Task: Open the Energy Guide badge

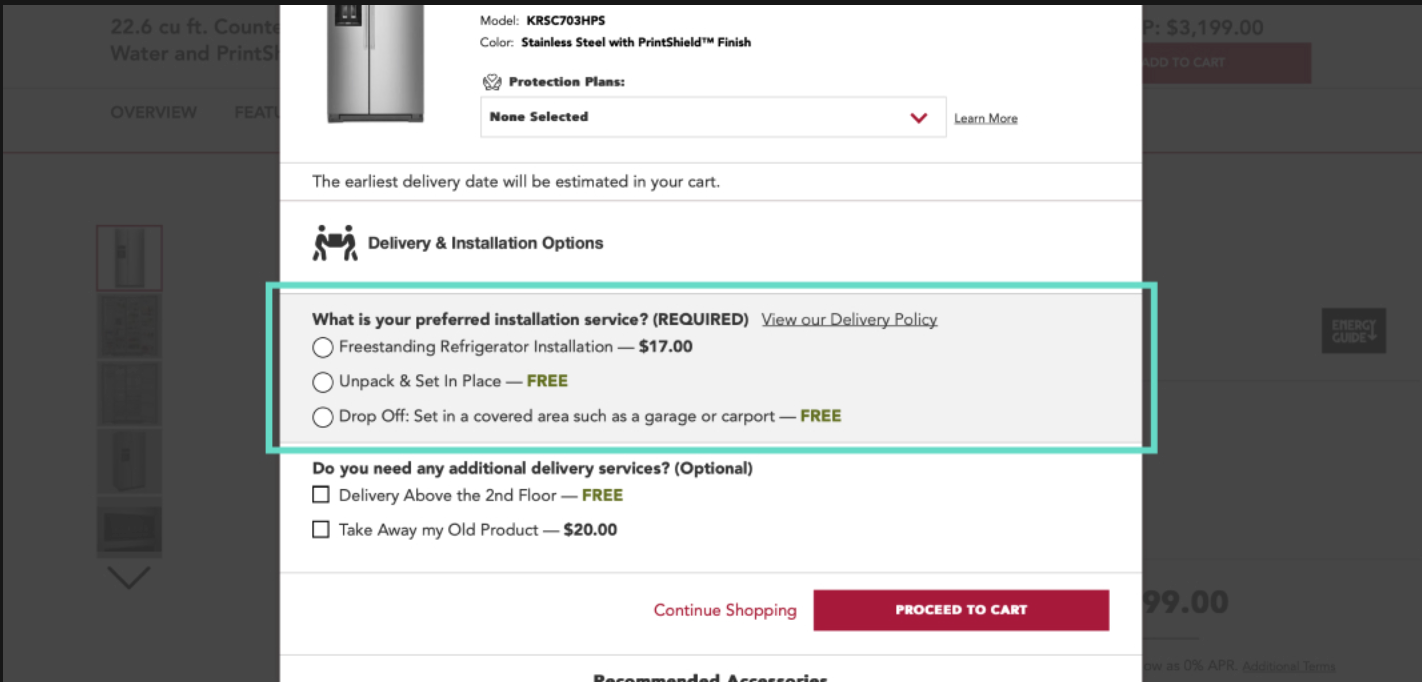Action: [1353, 331]
